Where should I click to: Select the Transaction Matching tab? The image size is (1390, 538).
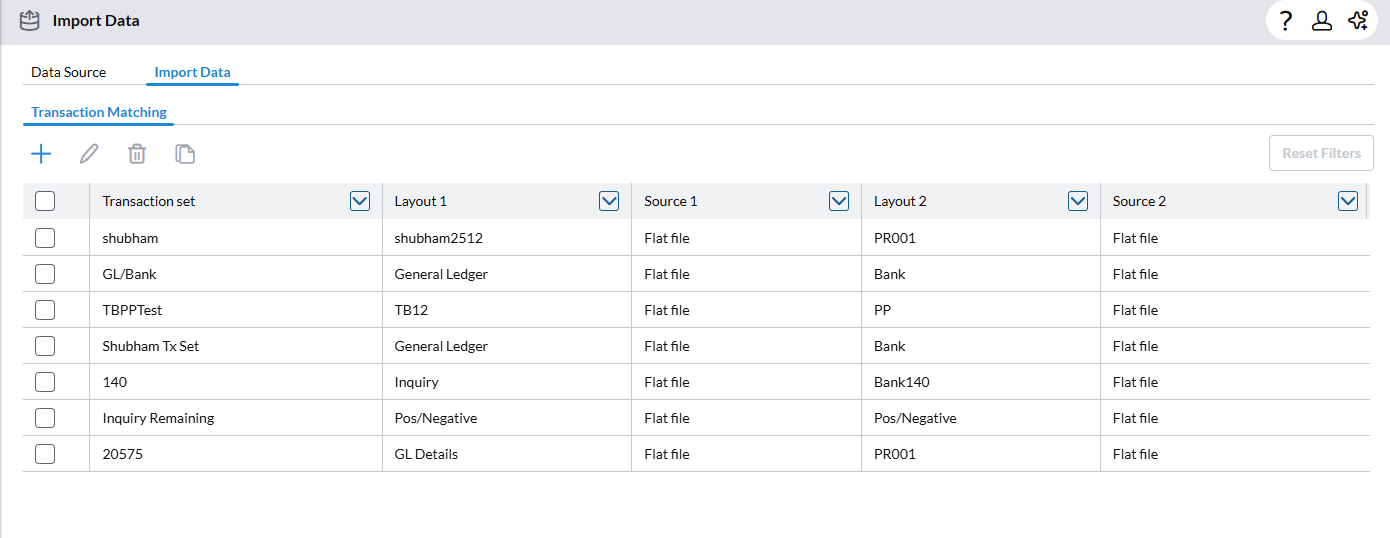(x=99, y=112)
